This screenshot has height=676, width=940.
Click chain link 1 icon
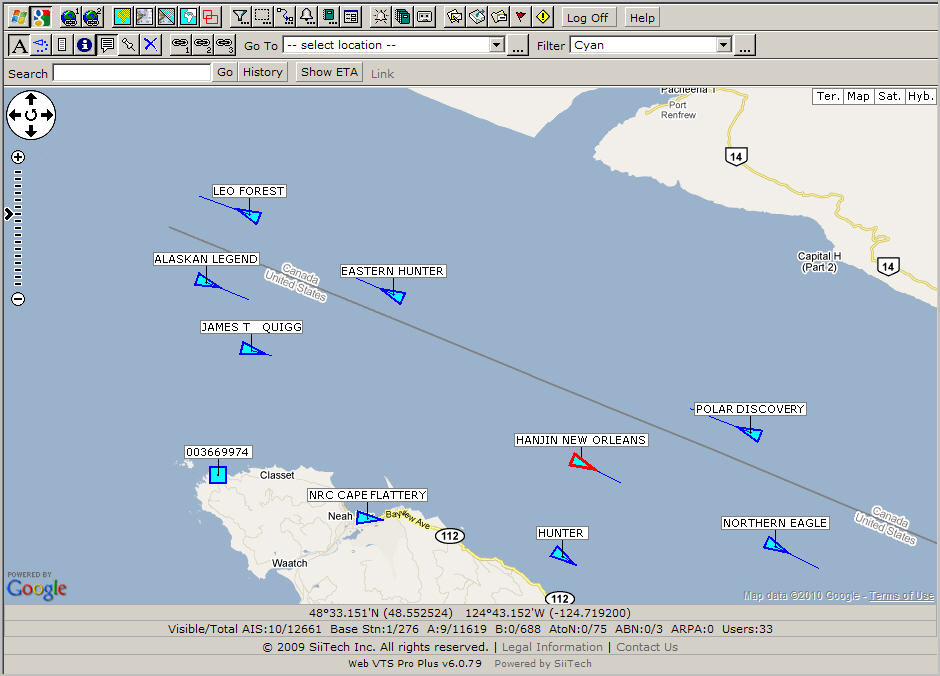(180, 45)
